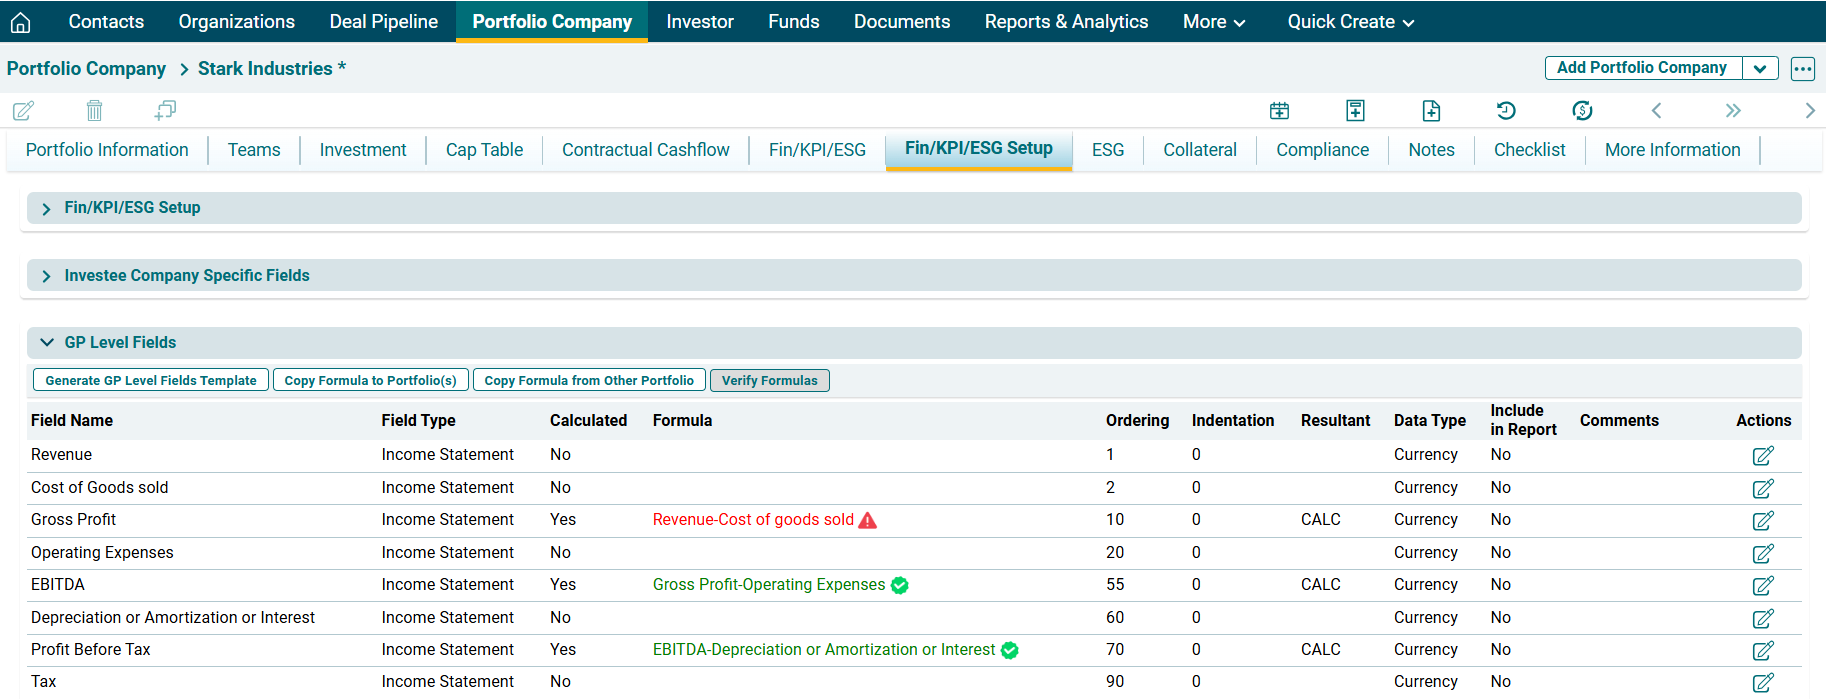Click the currency refresh icon

(1582, 110)
